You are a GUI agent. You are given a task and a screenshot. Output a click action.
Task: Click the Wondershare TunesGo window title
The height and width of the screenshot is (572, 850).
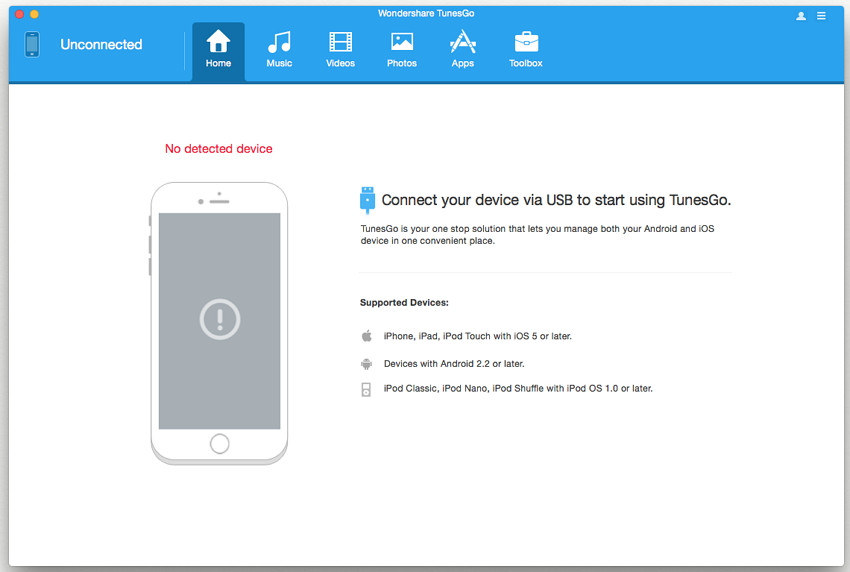click(425, 13)
